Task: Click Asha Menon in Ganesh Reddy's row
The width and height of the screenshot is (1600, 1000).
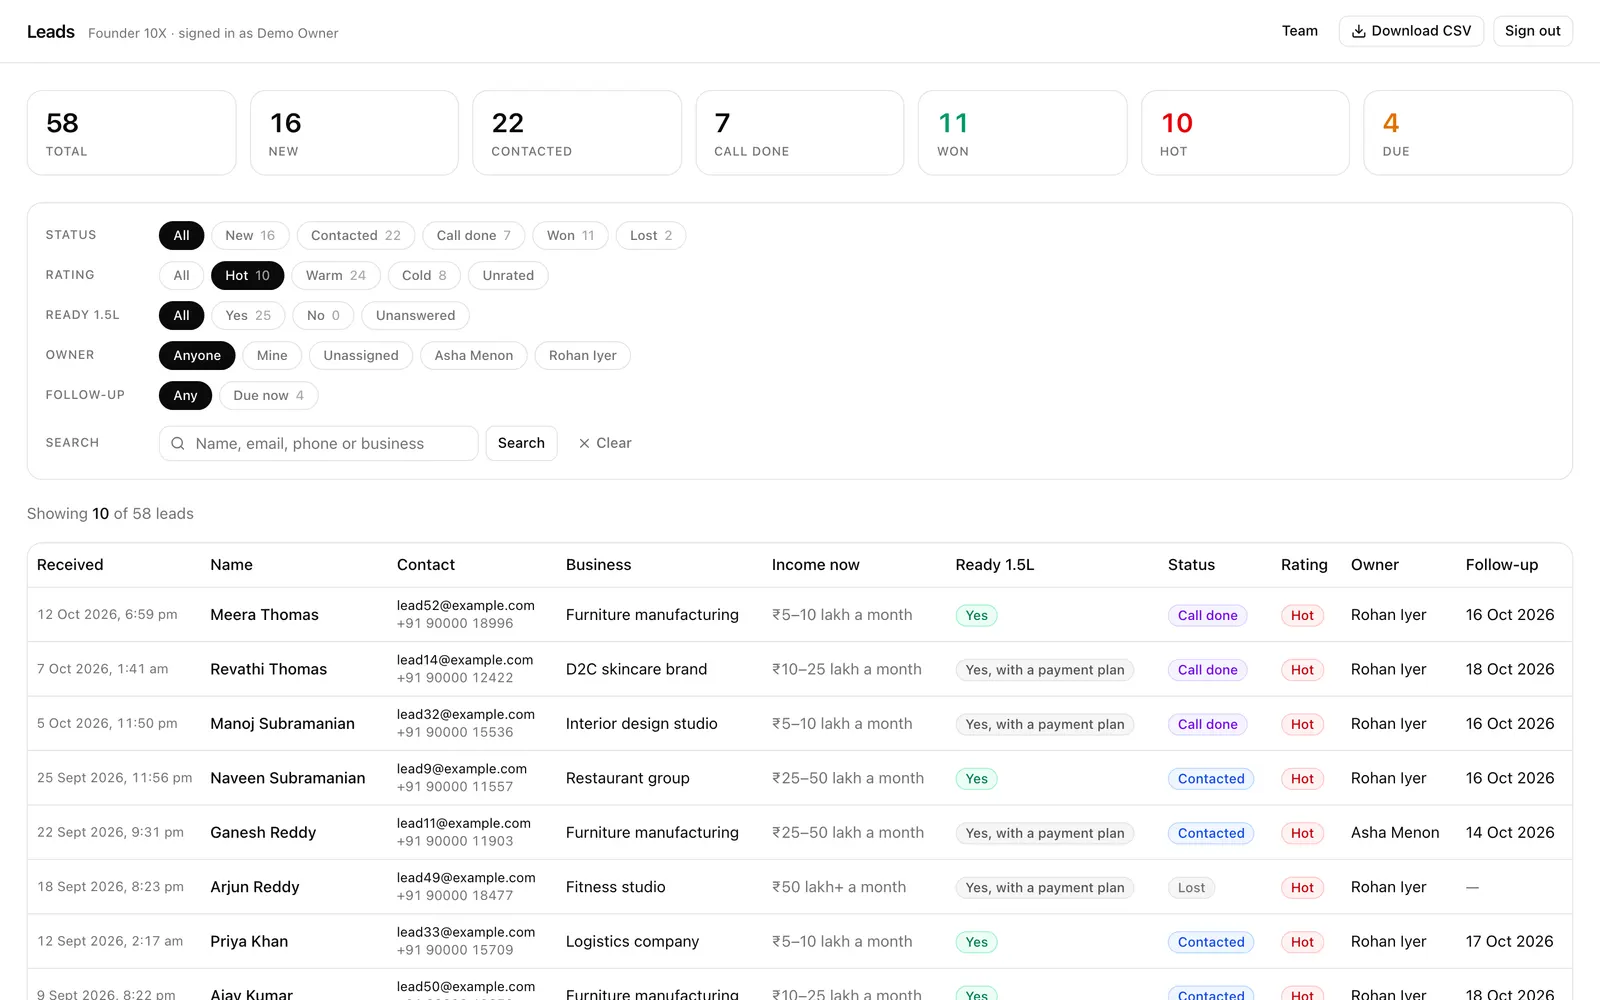Action: [x=1395, y=833]
